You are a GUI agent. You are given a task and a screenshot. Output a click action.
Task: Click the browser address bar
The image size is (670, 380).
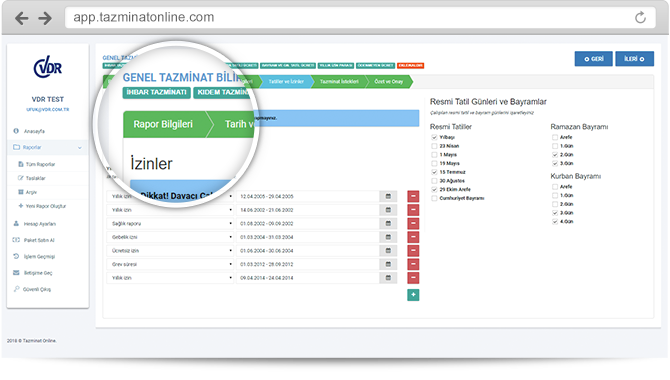tap(350, 18)
